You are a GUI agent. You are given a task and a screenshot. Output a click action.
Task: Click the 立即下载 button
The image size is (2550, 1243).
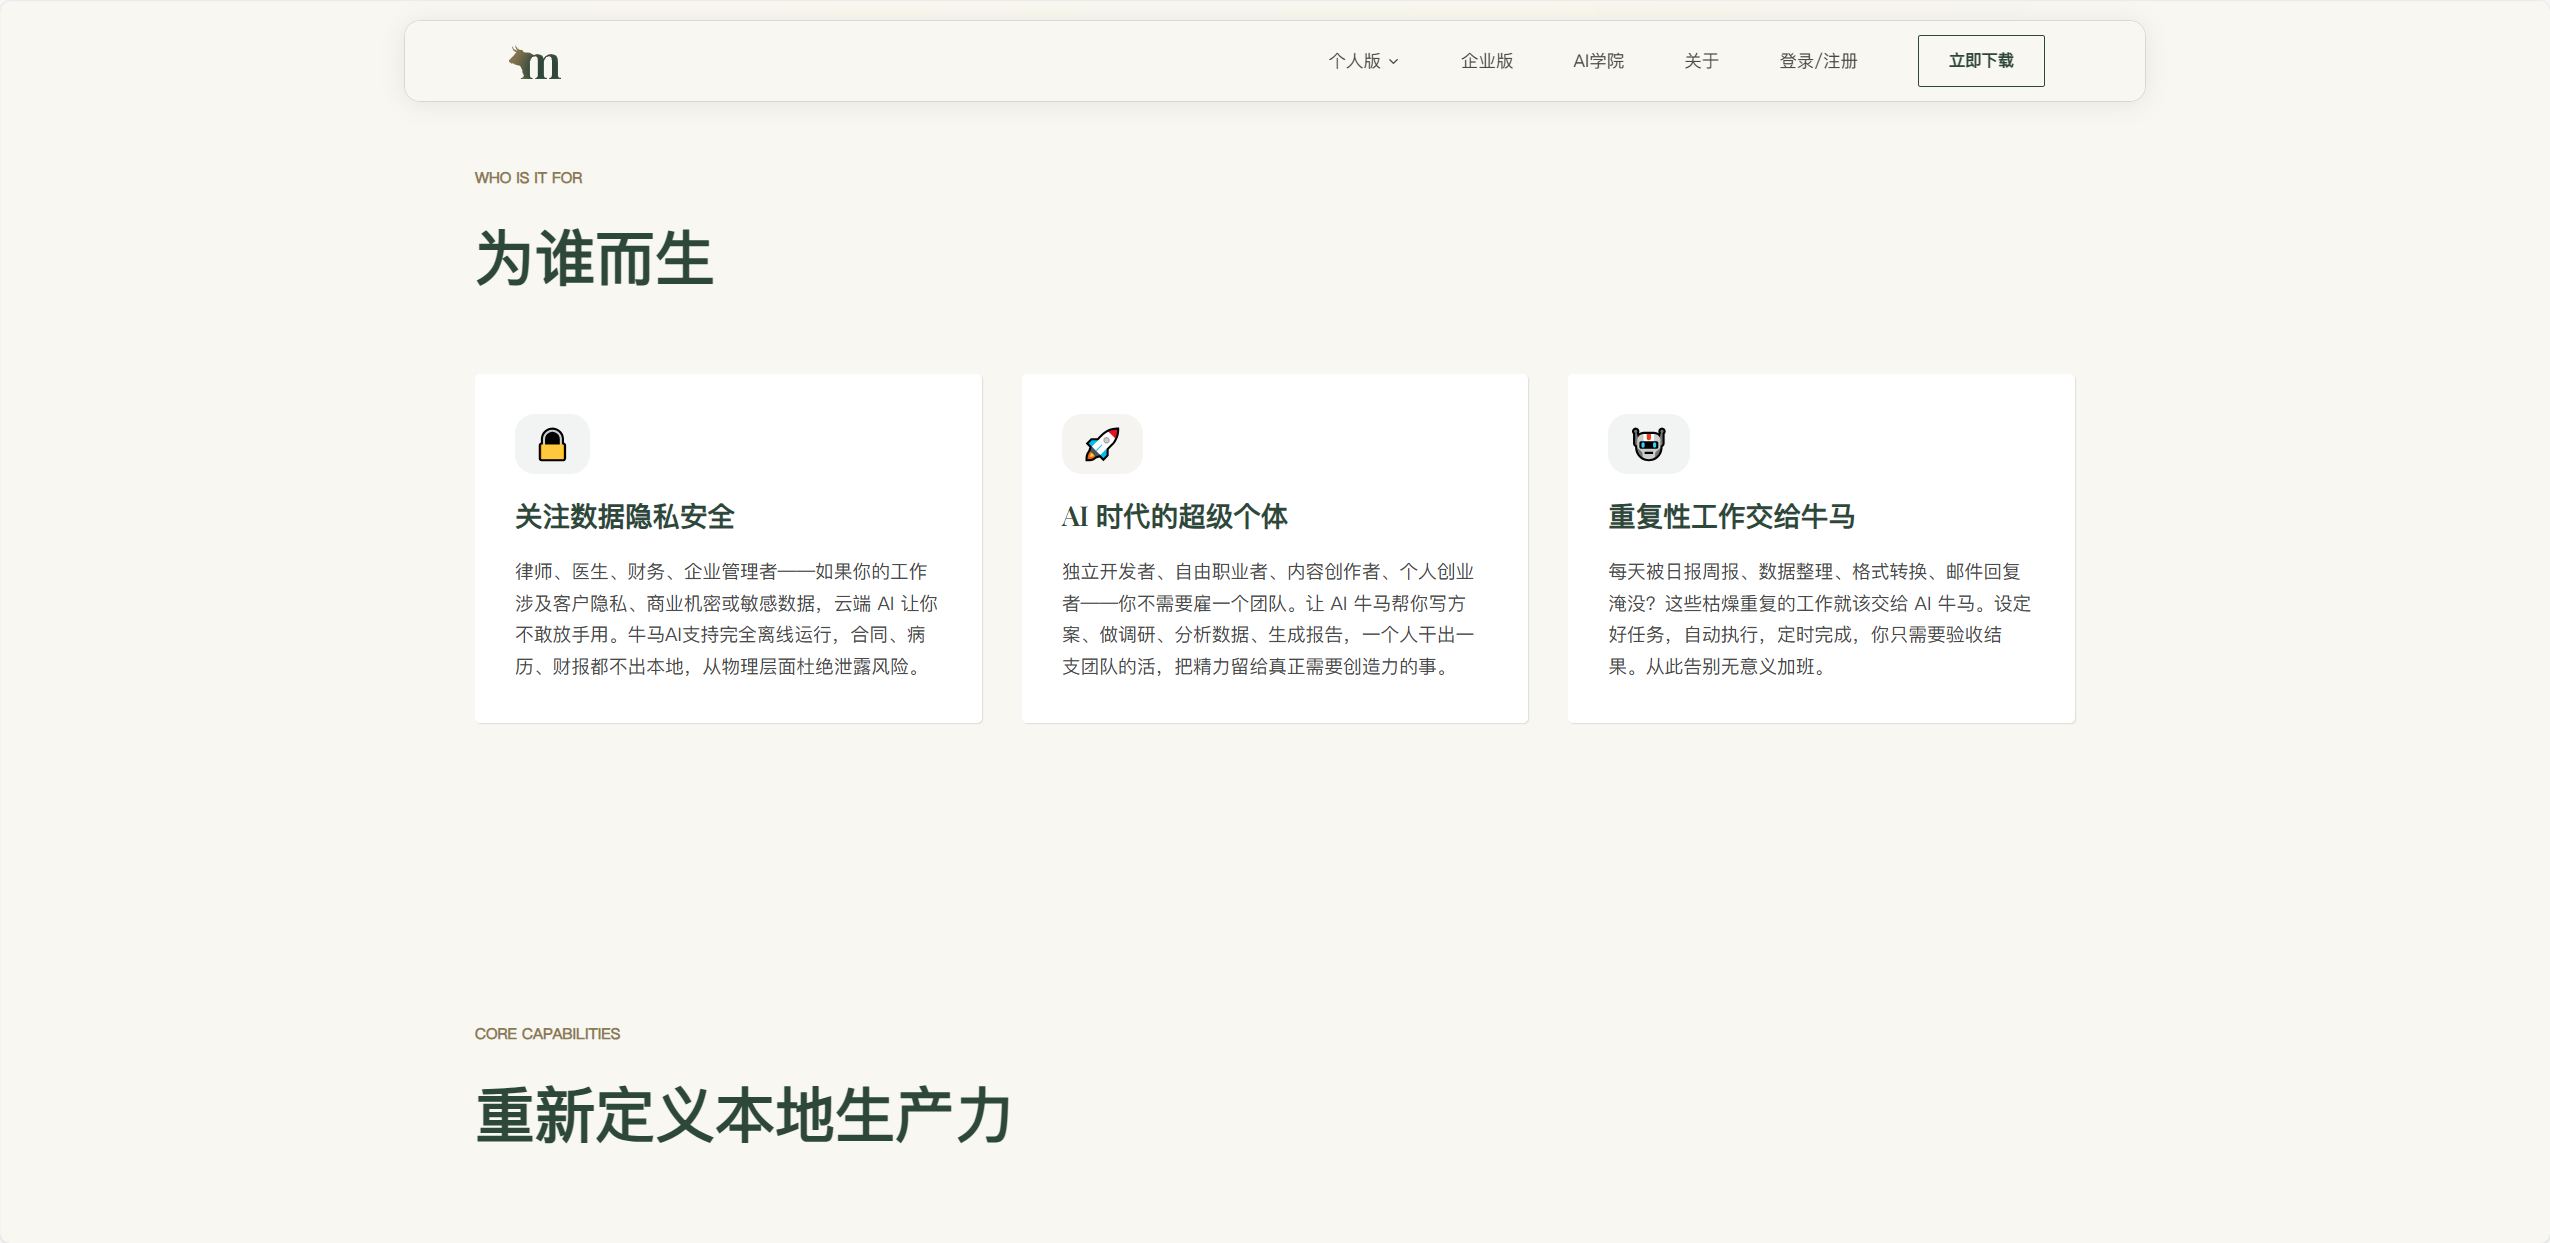1980,61
